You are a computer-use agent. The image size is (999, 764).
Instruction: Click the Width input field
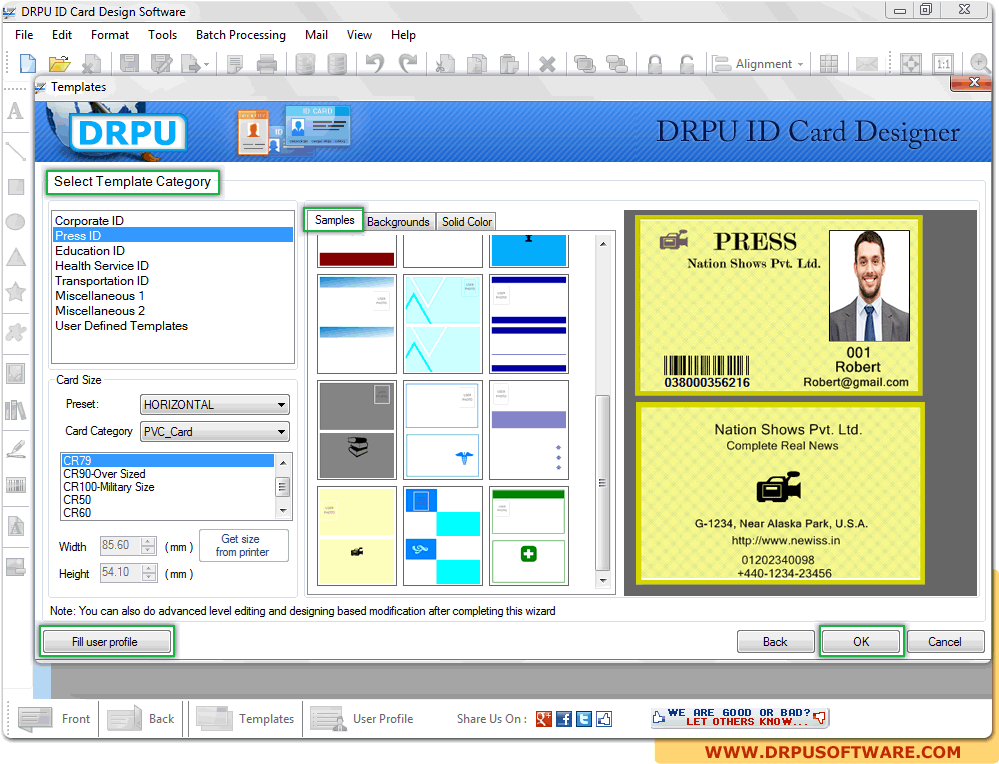pos(120,545)
